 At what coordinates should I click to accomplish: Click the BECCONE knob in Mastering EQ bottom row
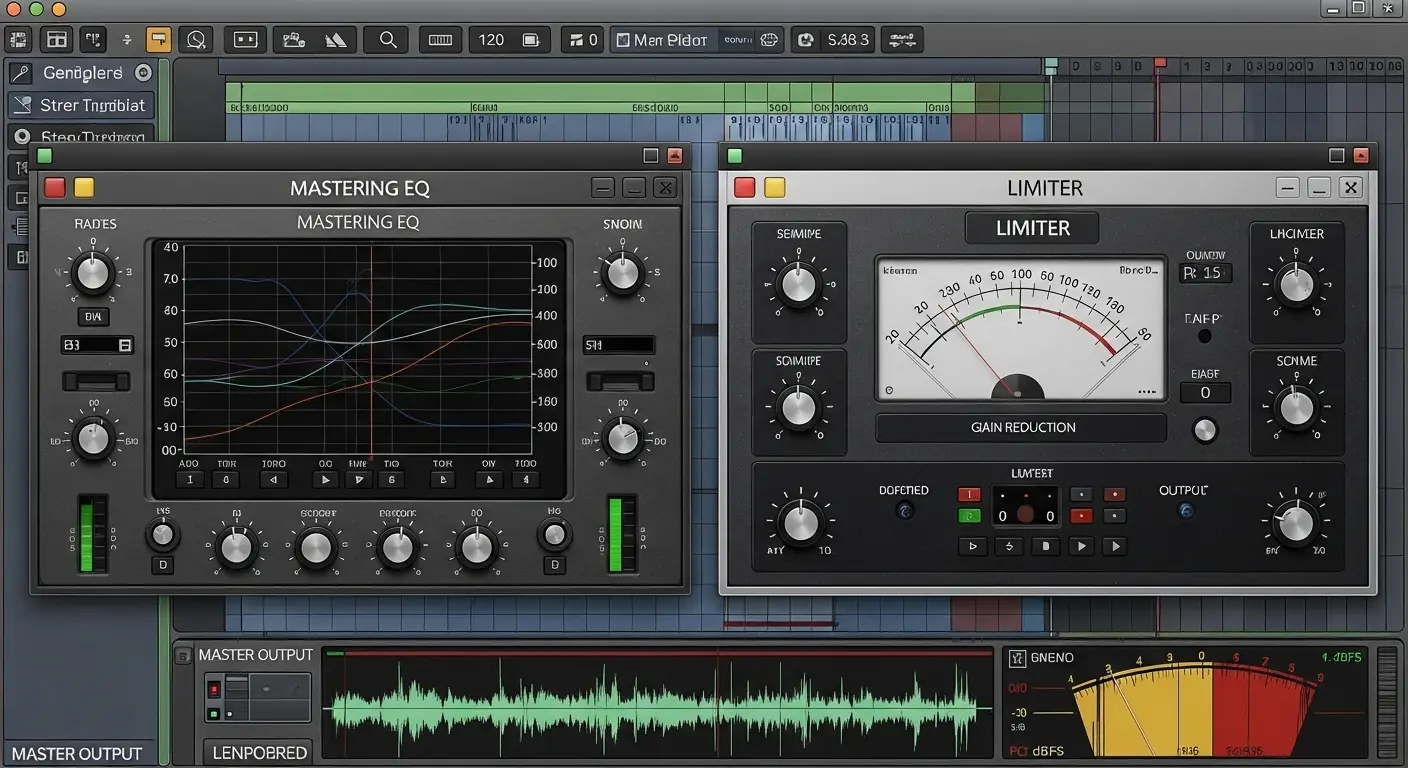(x=397, y=548)
